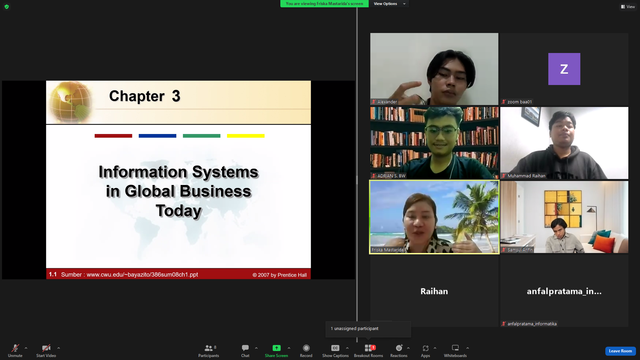The image size is (640, 360).
Task: Select Friska's highlighted speaker video tile
Action: tap(434, 217)
